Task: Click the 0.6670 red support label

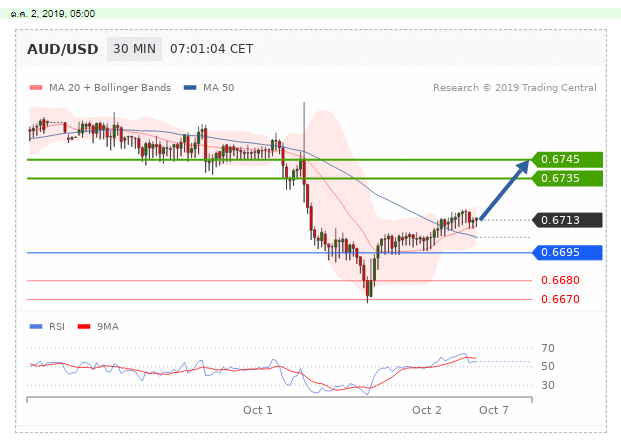Action: click(560, 299)
